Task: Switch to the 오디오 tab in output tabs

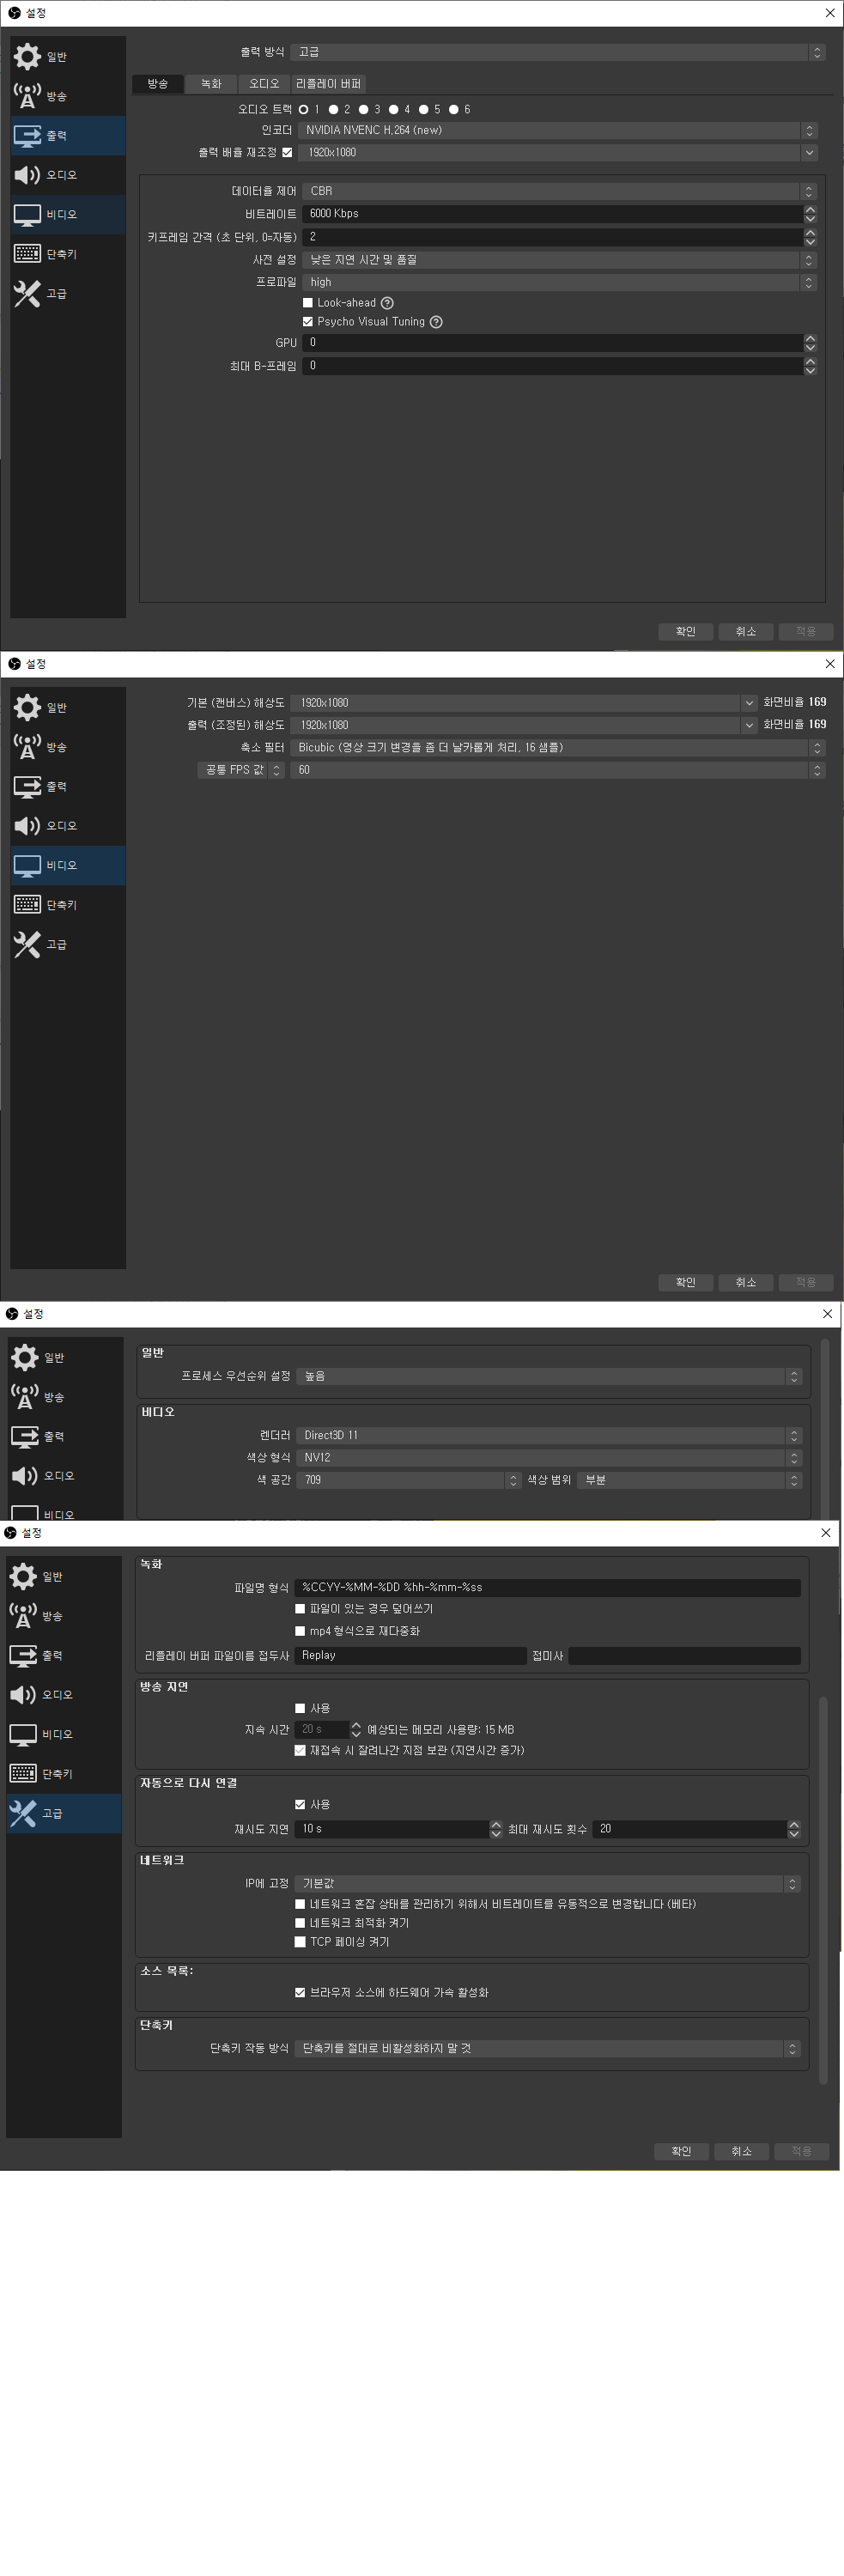Action: pos(264,84)
